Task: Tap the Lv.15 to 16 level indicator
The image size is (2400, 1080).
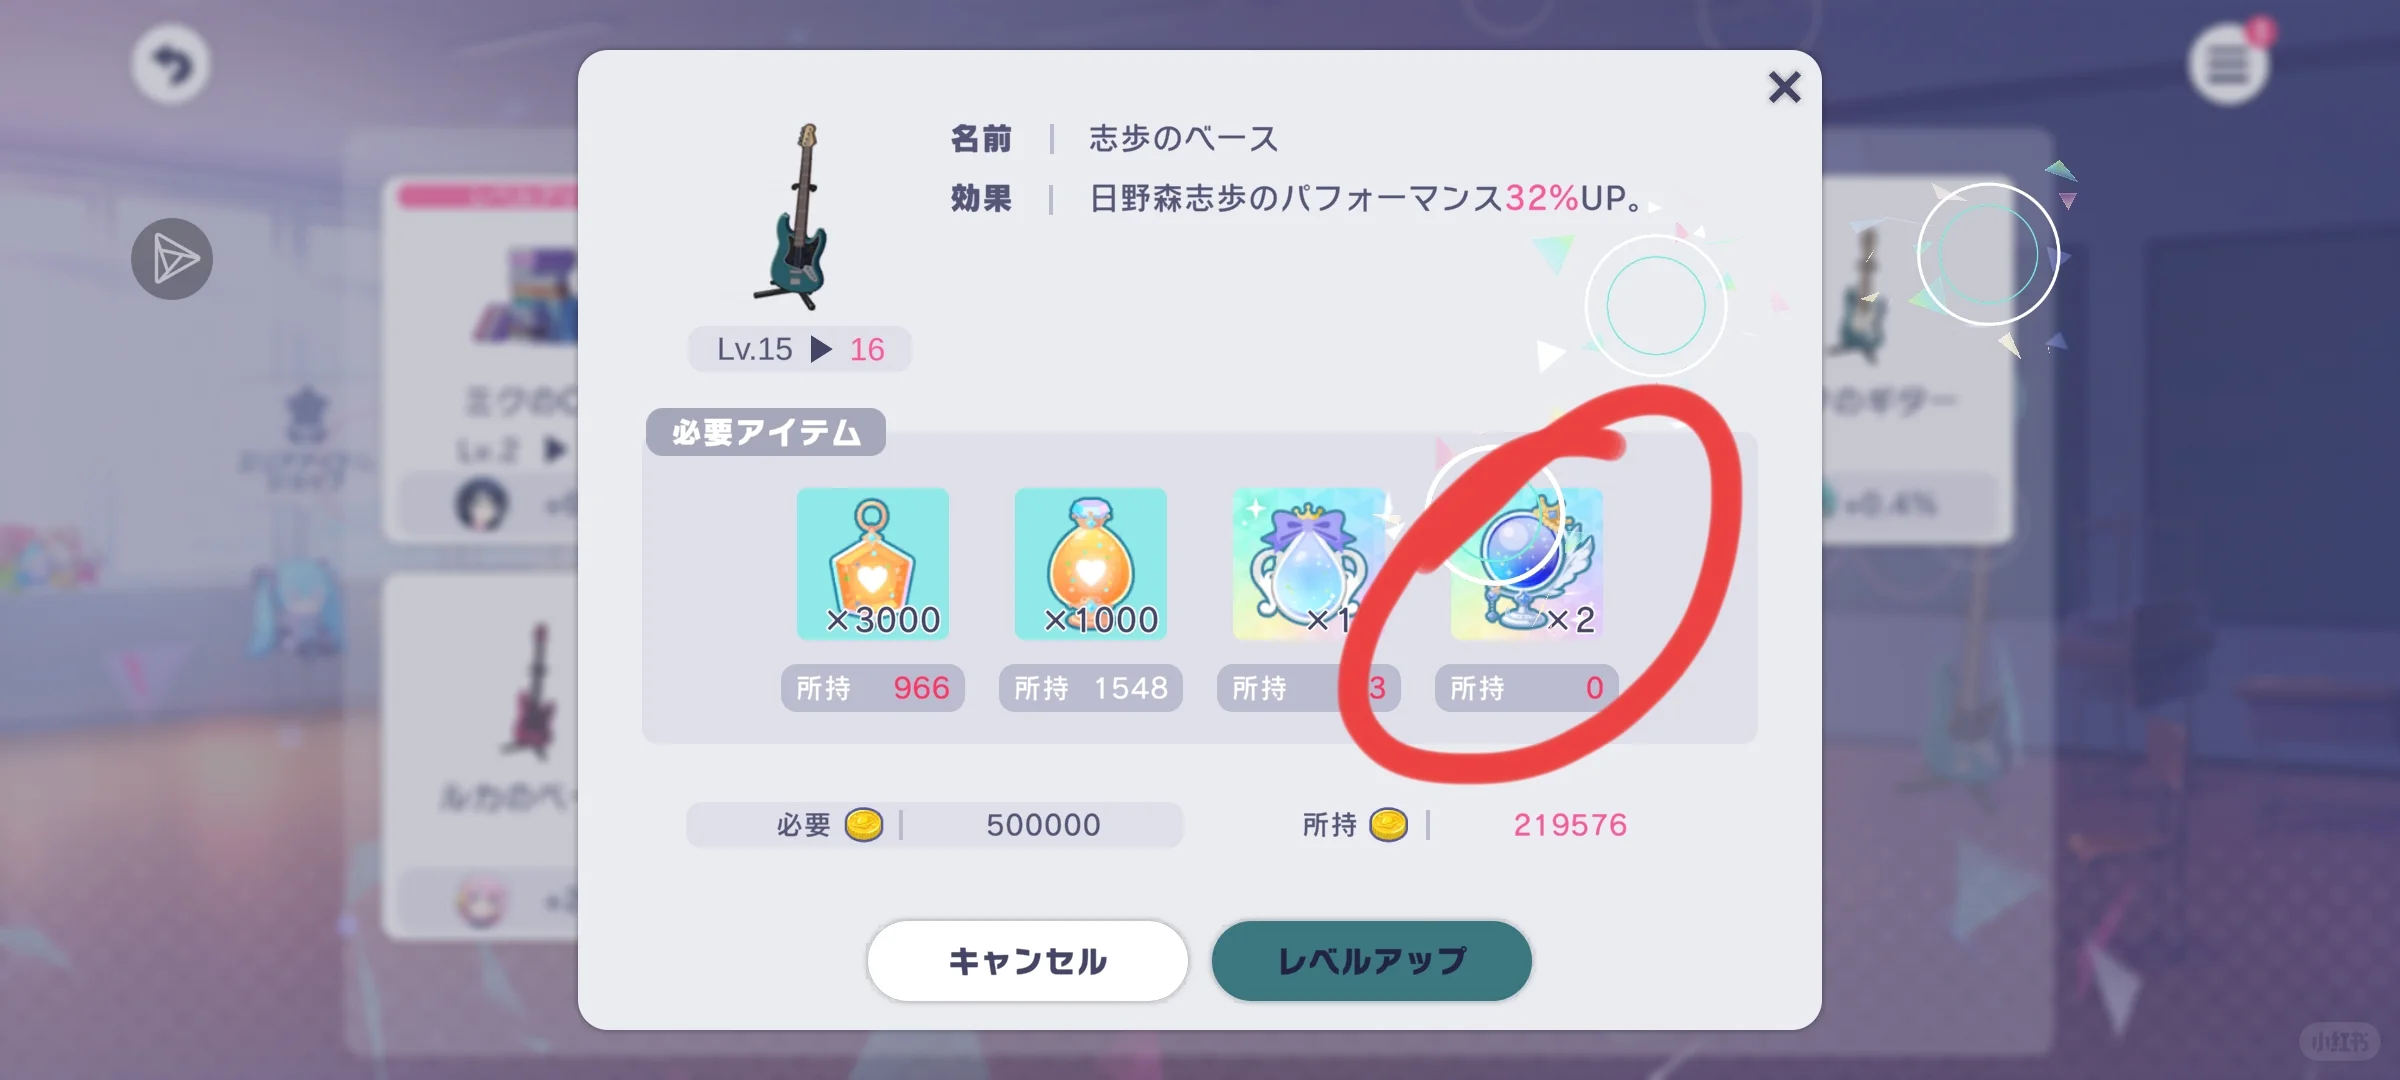Action: click(x=800, y=349)
